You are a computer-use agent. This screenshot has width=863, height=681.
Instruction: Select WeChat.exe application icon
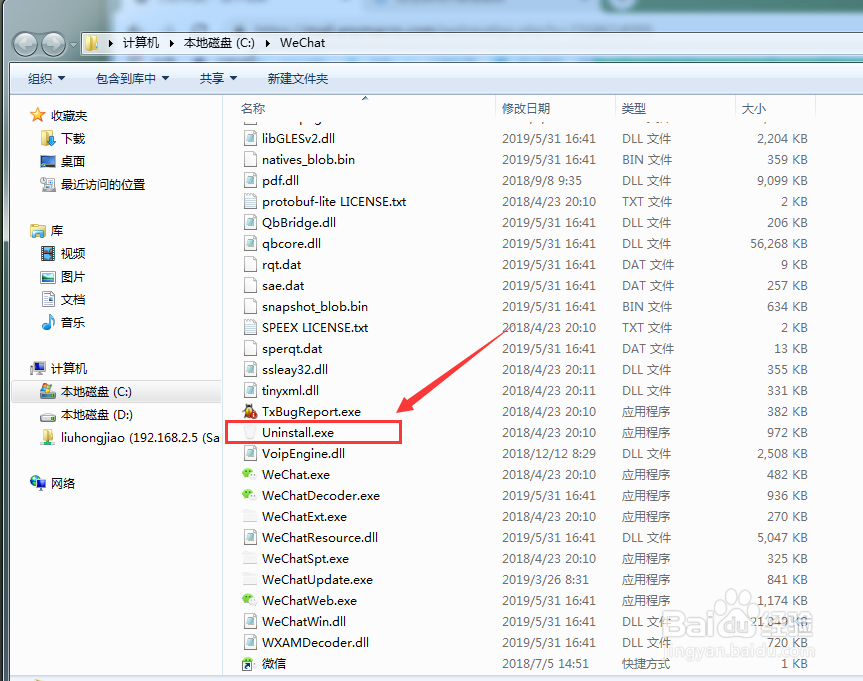point(250,474)
